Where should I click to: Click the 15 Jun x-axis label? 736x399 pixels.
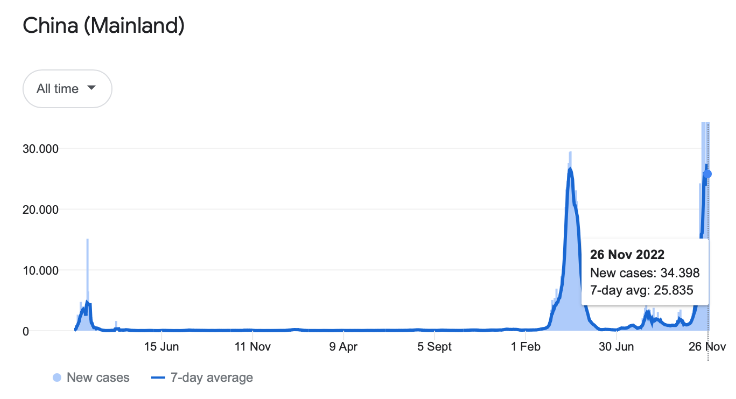click(161, 347)
